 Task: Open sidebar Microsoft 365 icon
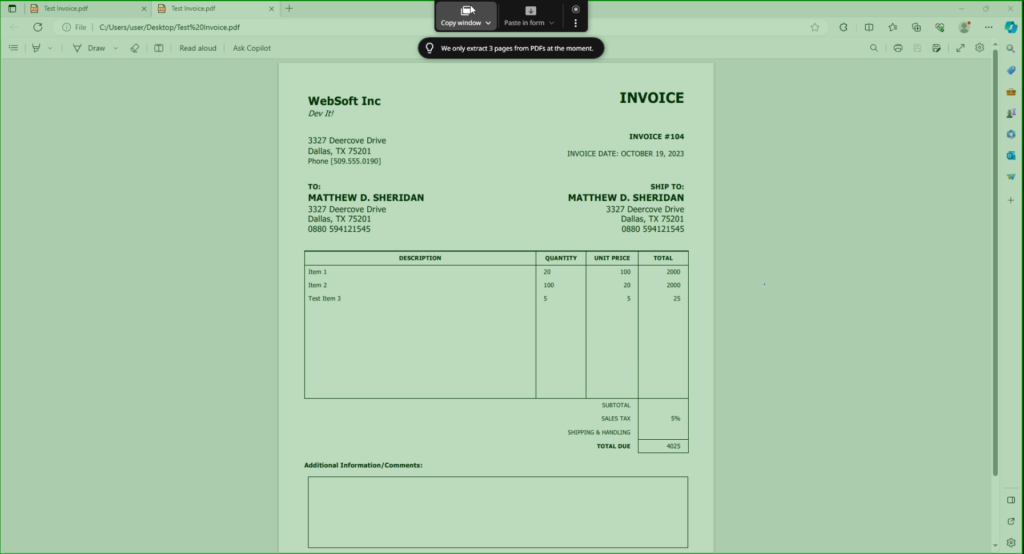tap(1011, 134)
